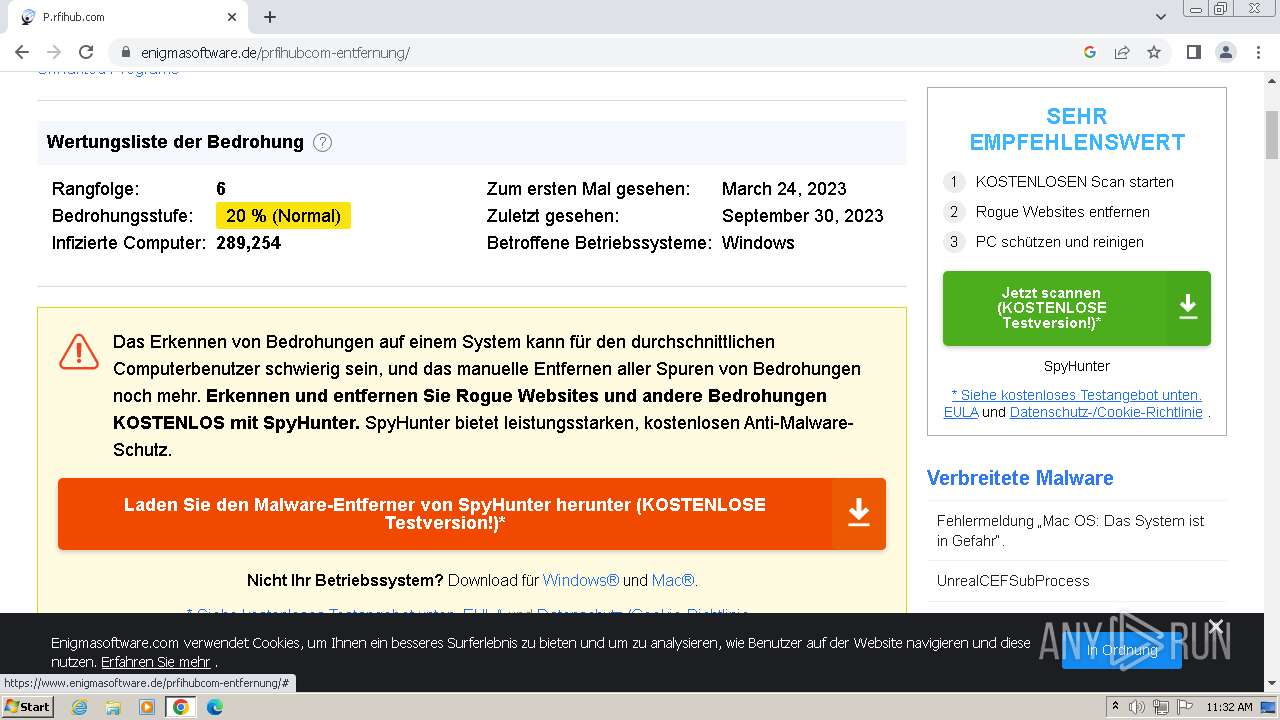Open the Google icon in address bar
Screen dimensions: 1280x720
(x=1090, y=52)
